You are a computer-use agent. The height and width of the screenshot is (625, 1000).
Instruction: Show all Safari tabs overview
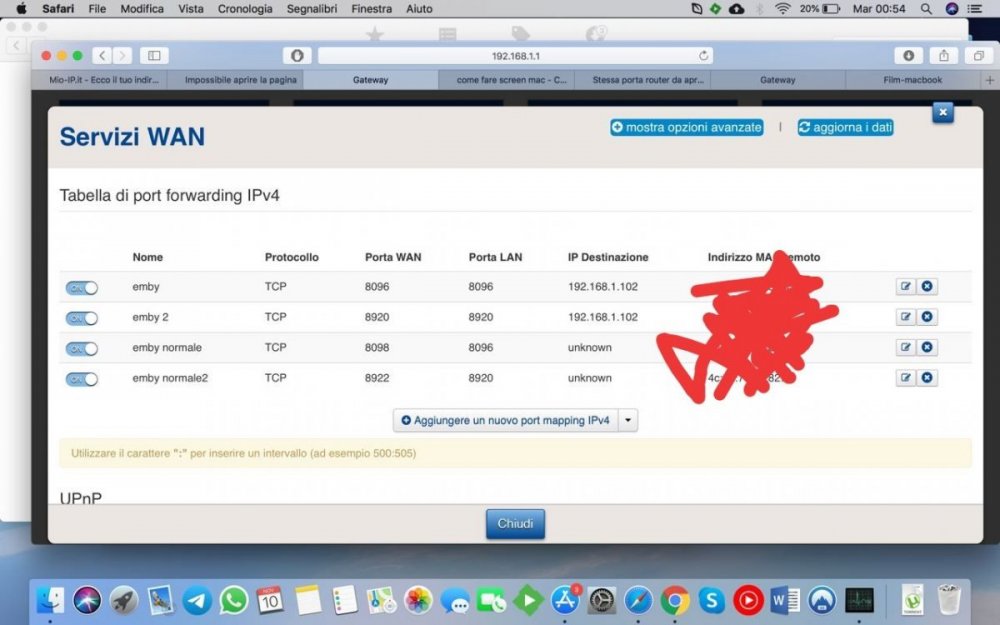coord(979,55)
